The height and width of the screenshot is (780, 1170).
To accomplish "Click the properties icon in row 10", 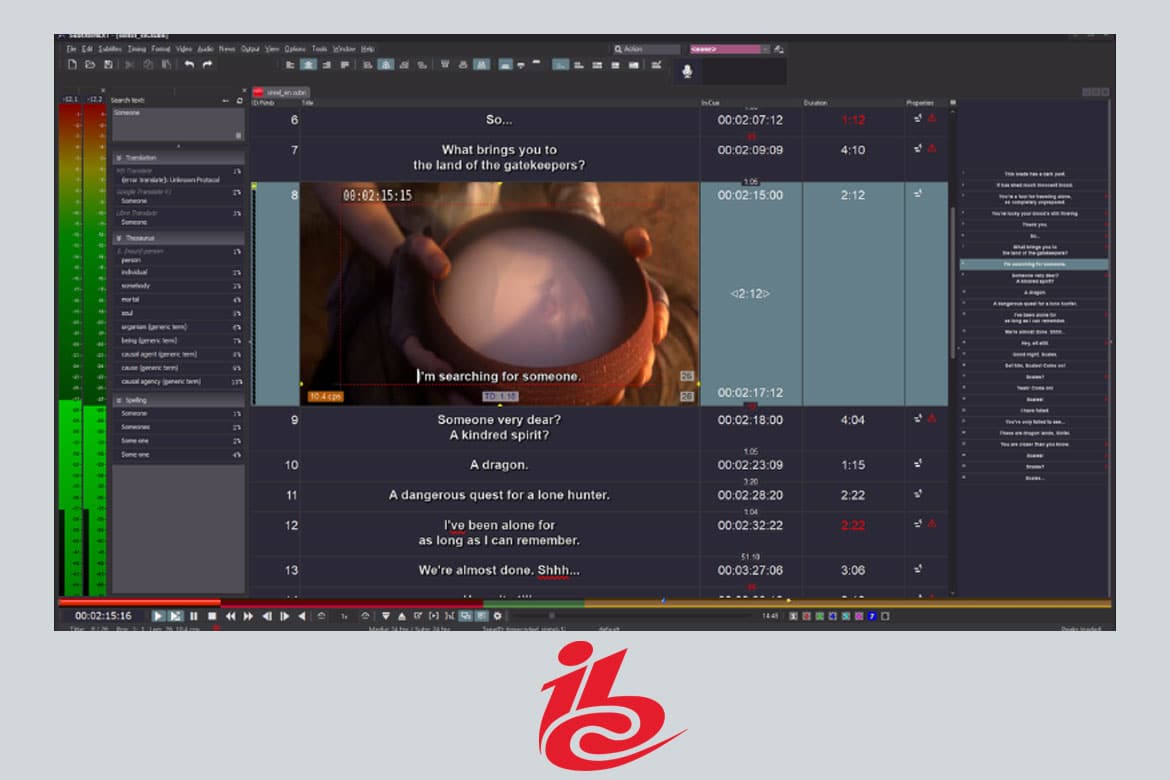I will pyautogui.click(x=918, y=464).
